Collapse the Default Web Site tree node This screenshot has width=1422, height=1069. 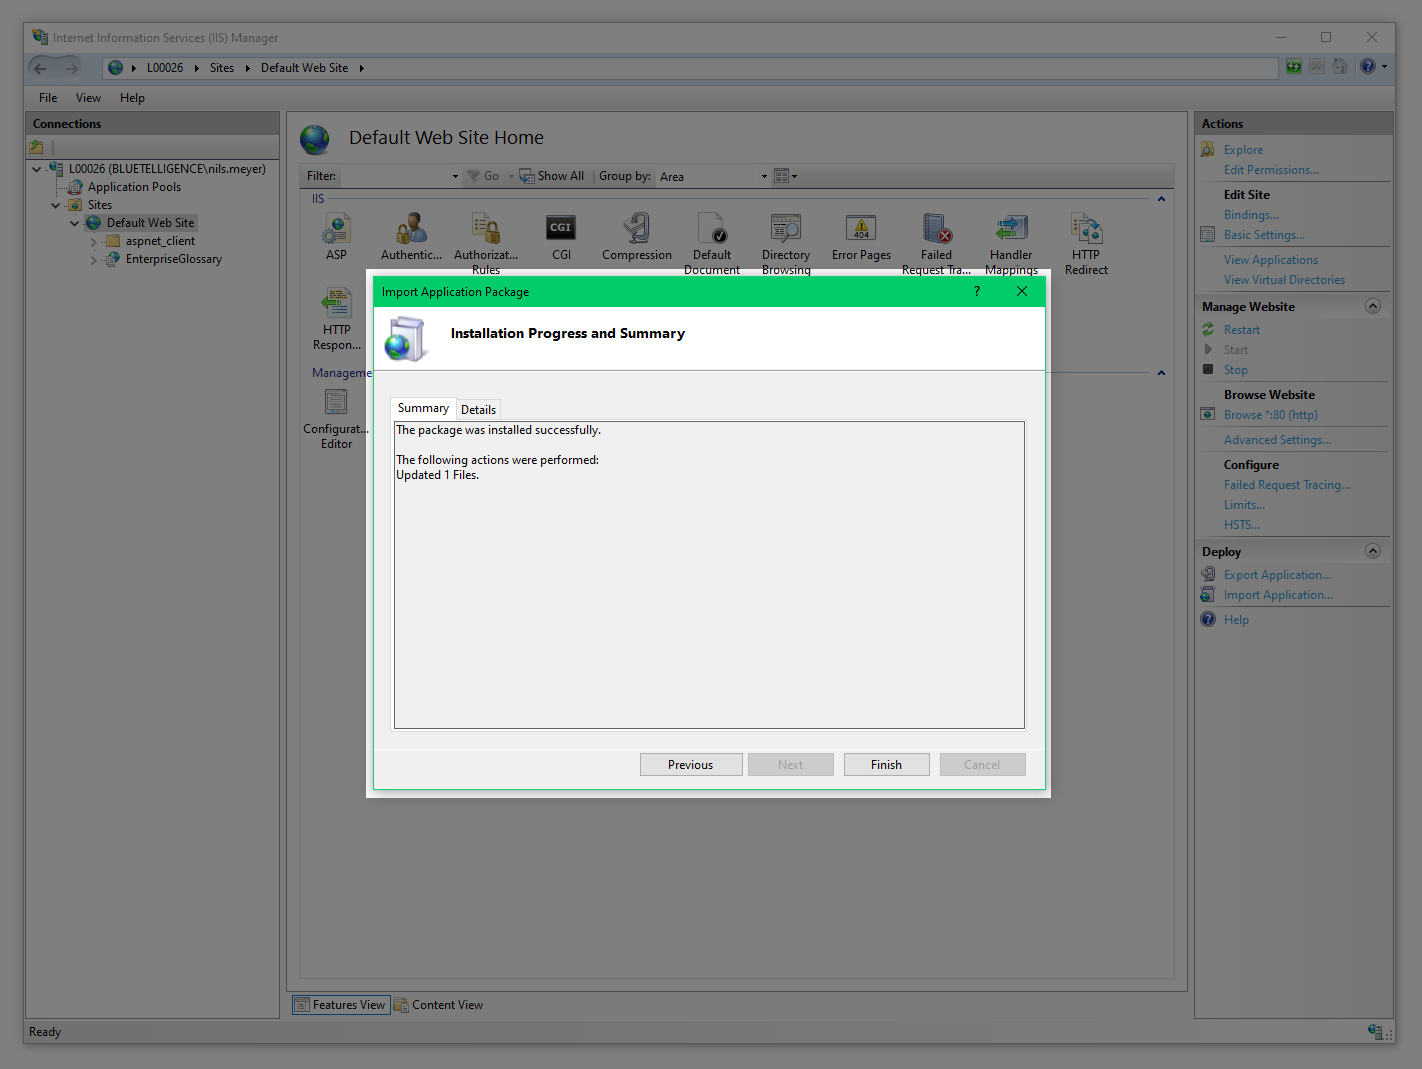pyautogui.click(x=74, y=223)
